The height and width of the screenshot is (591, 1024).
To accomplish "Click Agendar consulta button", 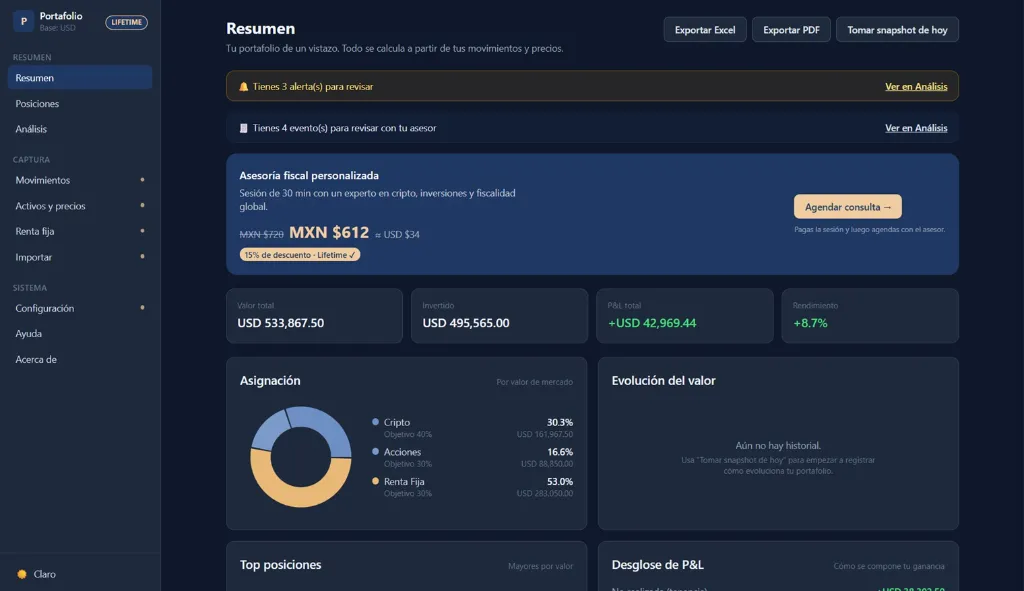I will pyautogui.click(x=848, y=206).
